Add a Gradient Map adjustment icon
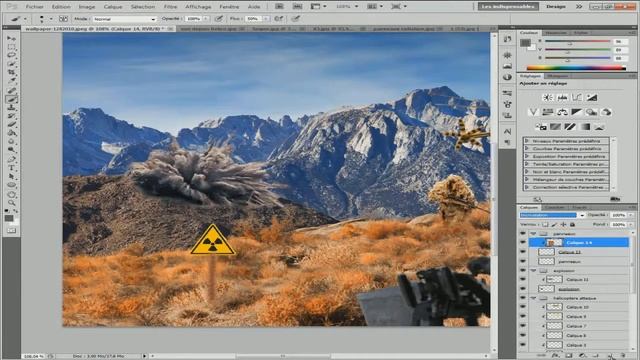This screenshot has height=360, width=640. click(585, 127)
